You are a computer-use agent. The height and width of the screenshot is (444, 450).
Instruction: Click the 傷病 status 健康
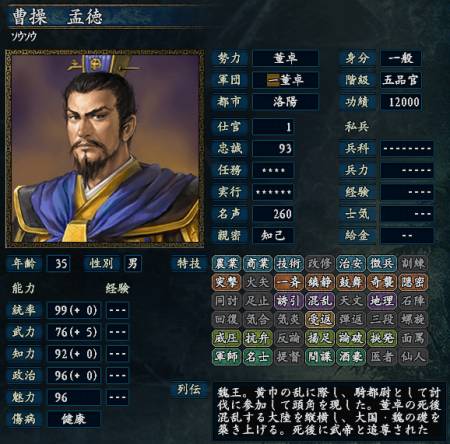74,419
